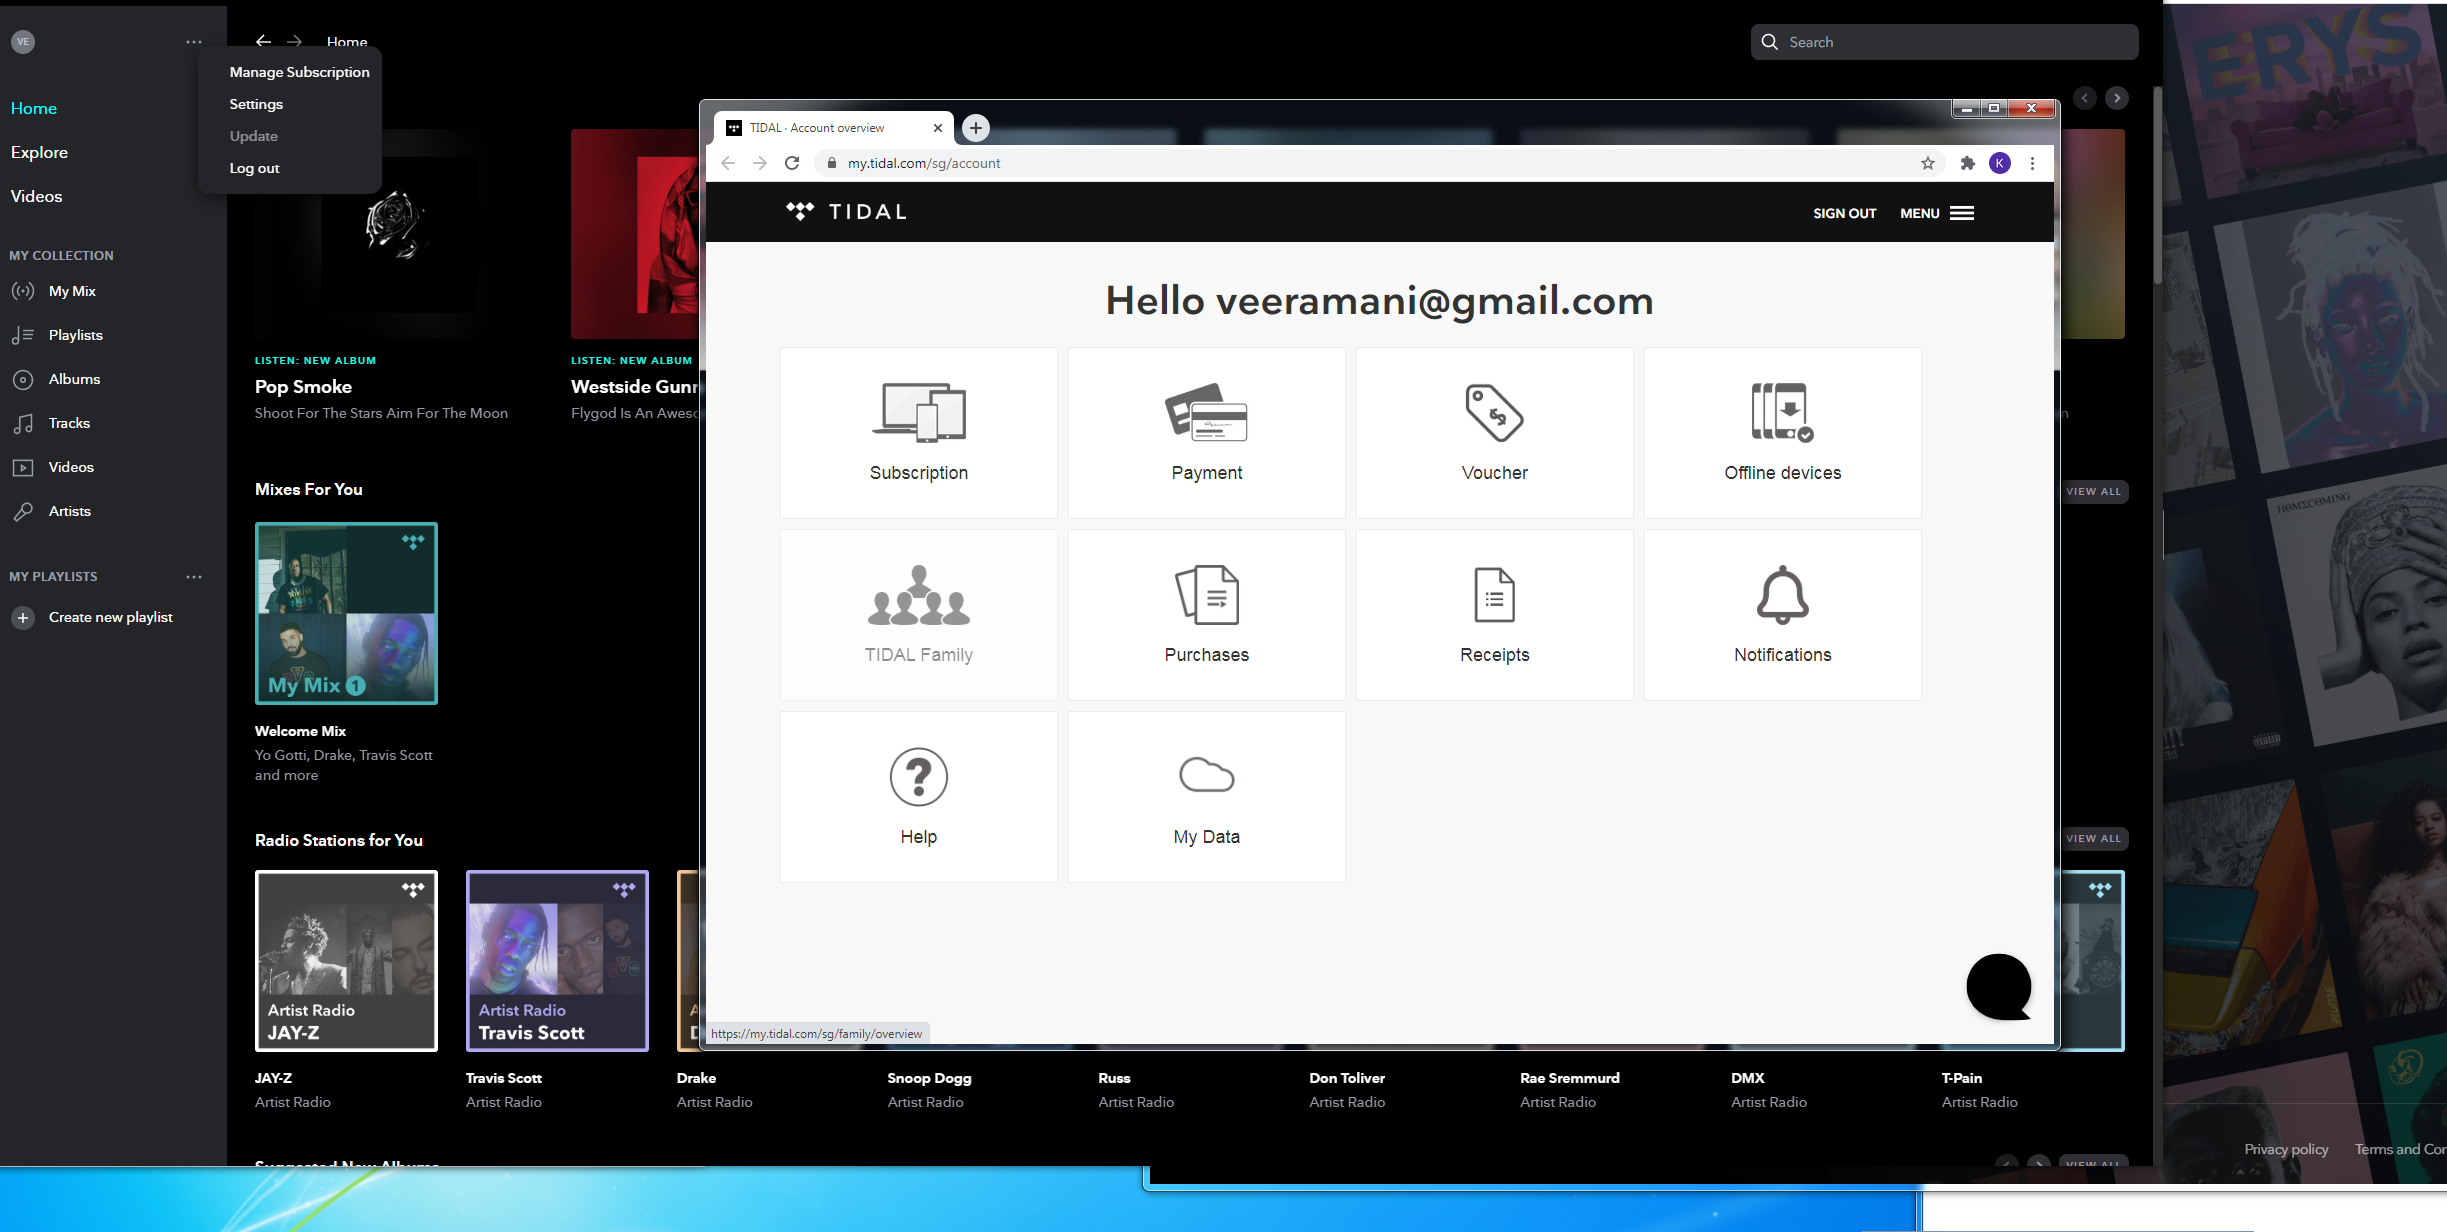Viewport: 2447px width, 1232px height.
Task: Click the TIDAL app forward arrow
Action: [294, 41]
